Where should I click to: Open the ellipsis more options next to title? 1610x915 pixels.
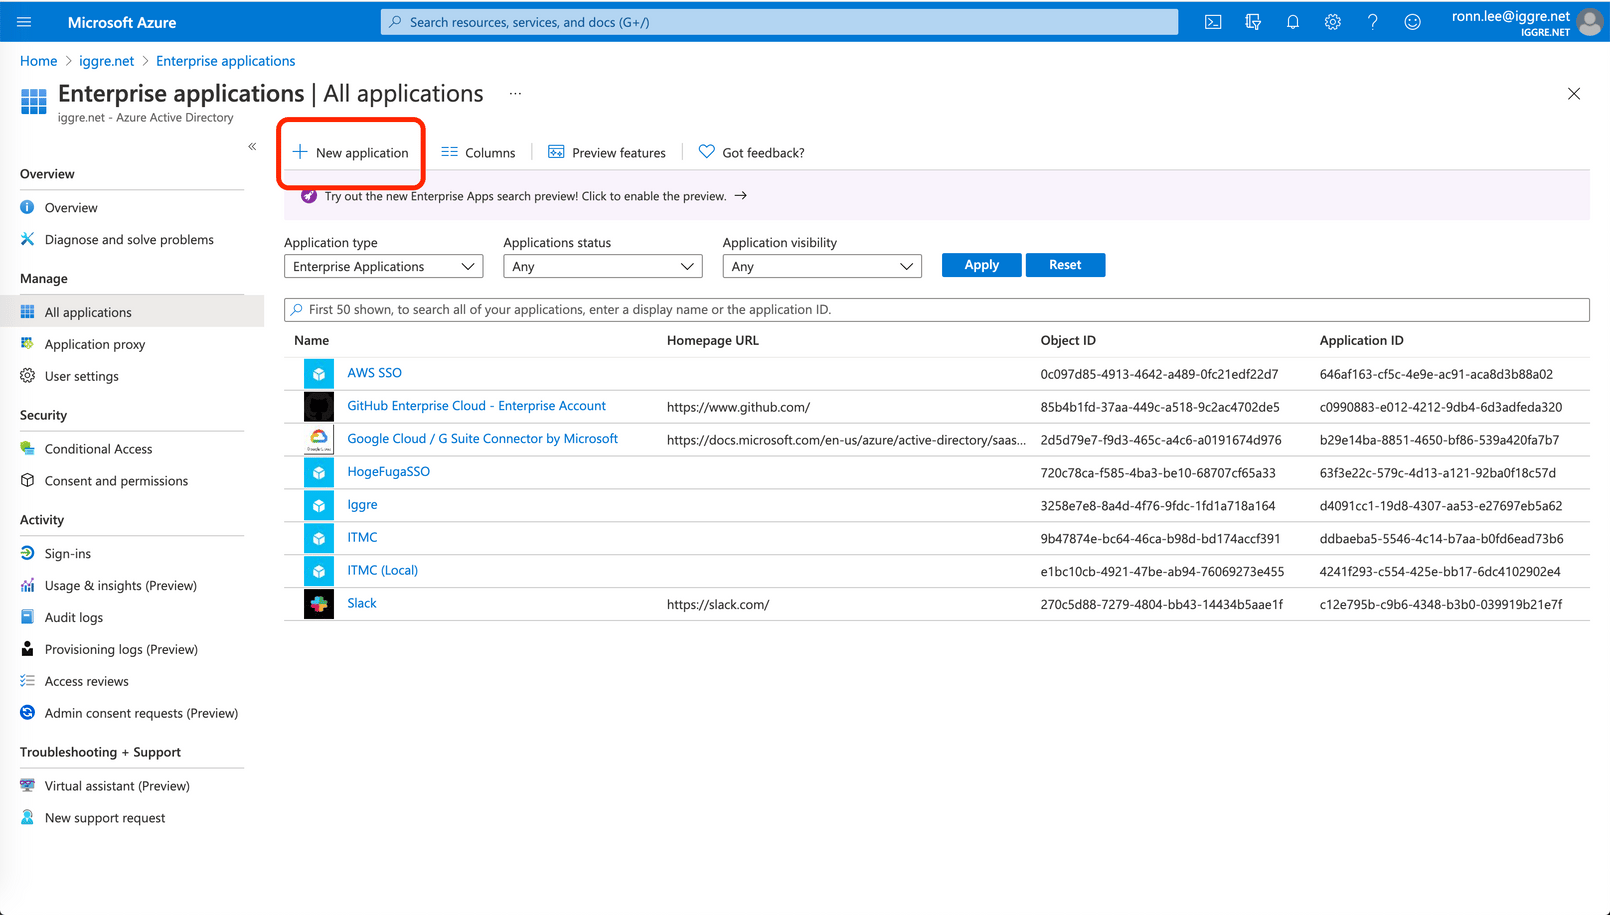pos(515,94)
